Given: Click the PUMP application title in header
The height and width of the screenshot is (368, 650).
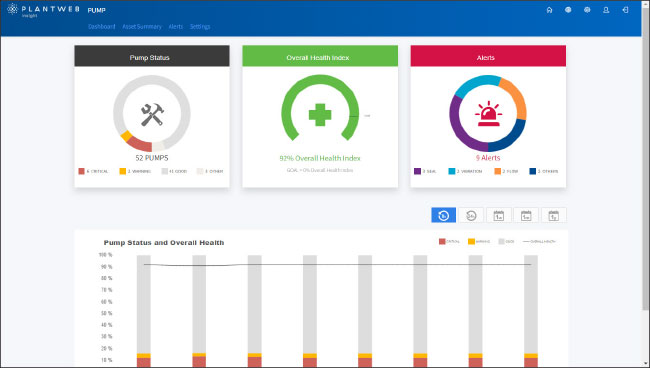Looking at the screenshot, I should [97, 10].
